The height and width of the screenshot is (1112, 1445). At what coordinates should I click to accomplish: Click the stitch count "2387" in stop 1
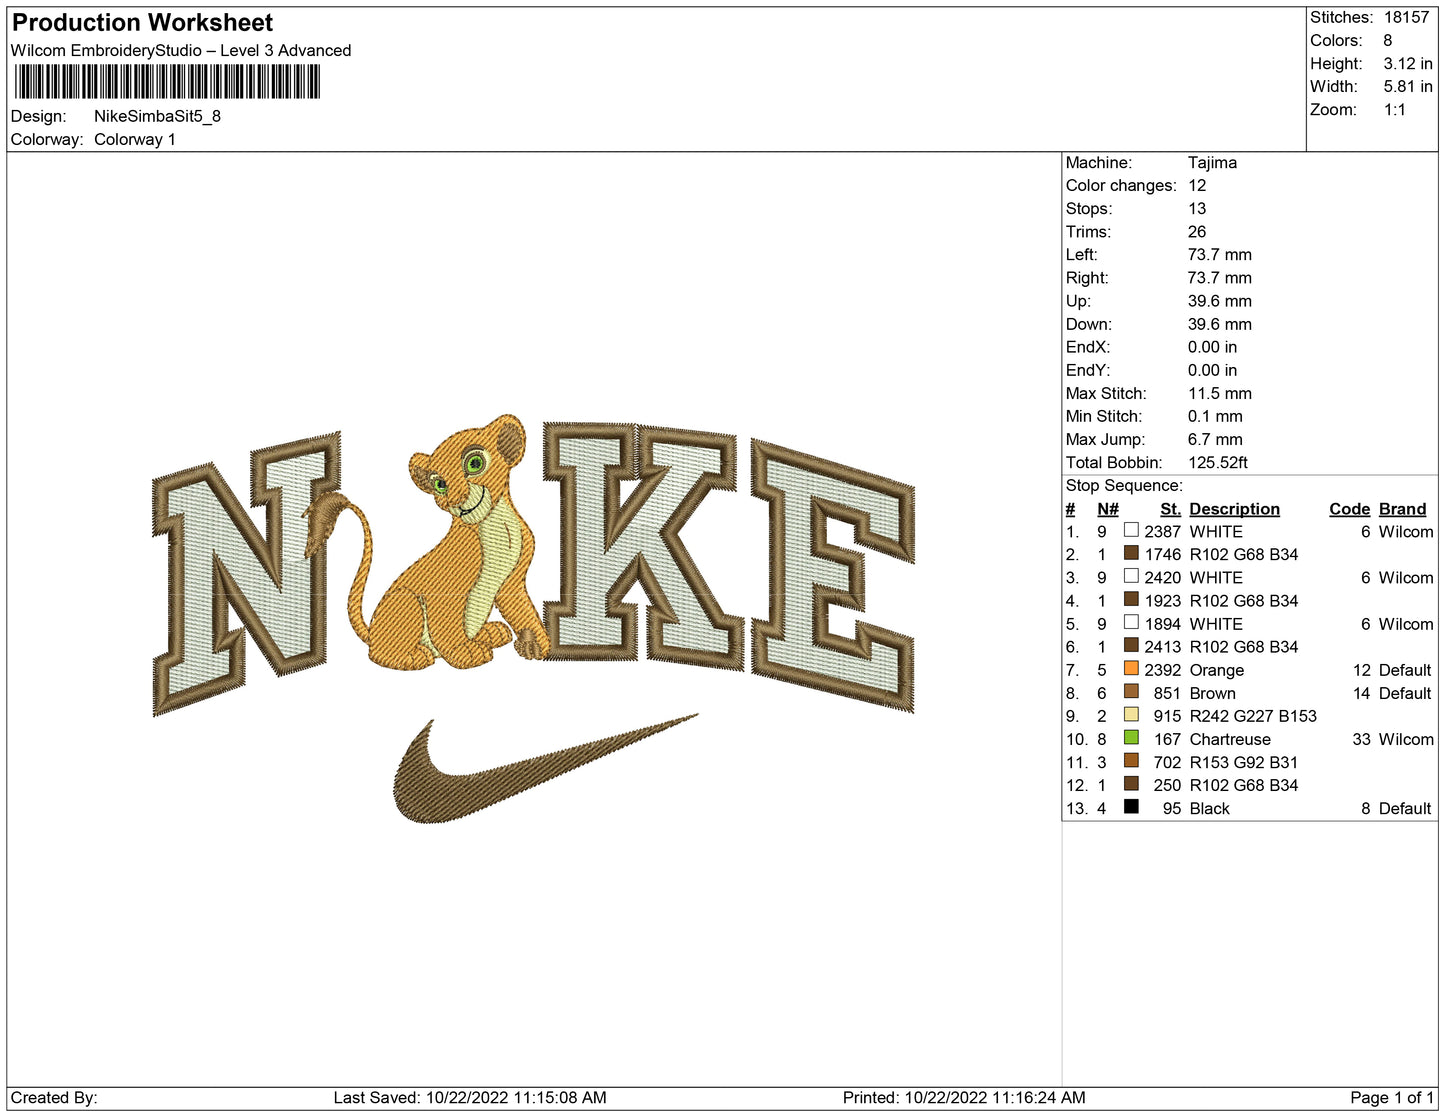pyautogui.click(x=1163, y=532)
